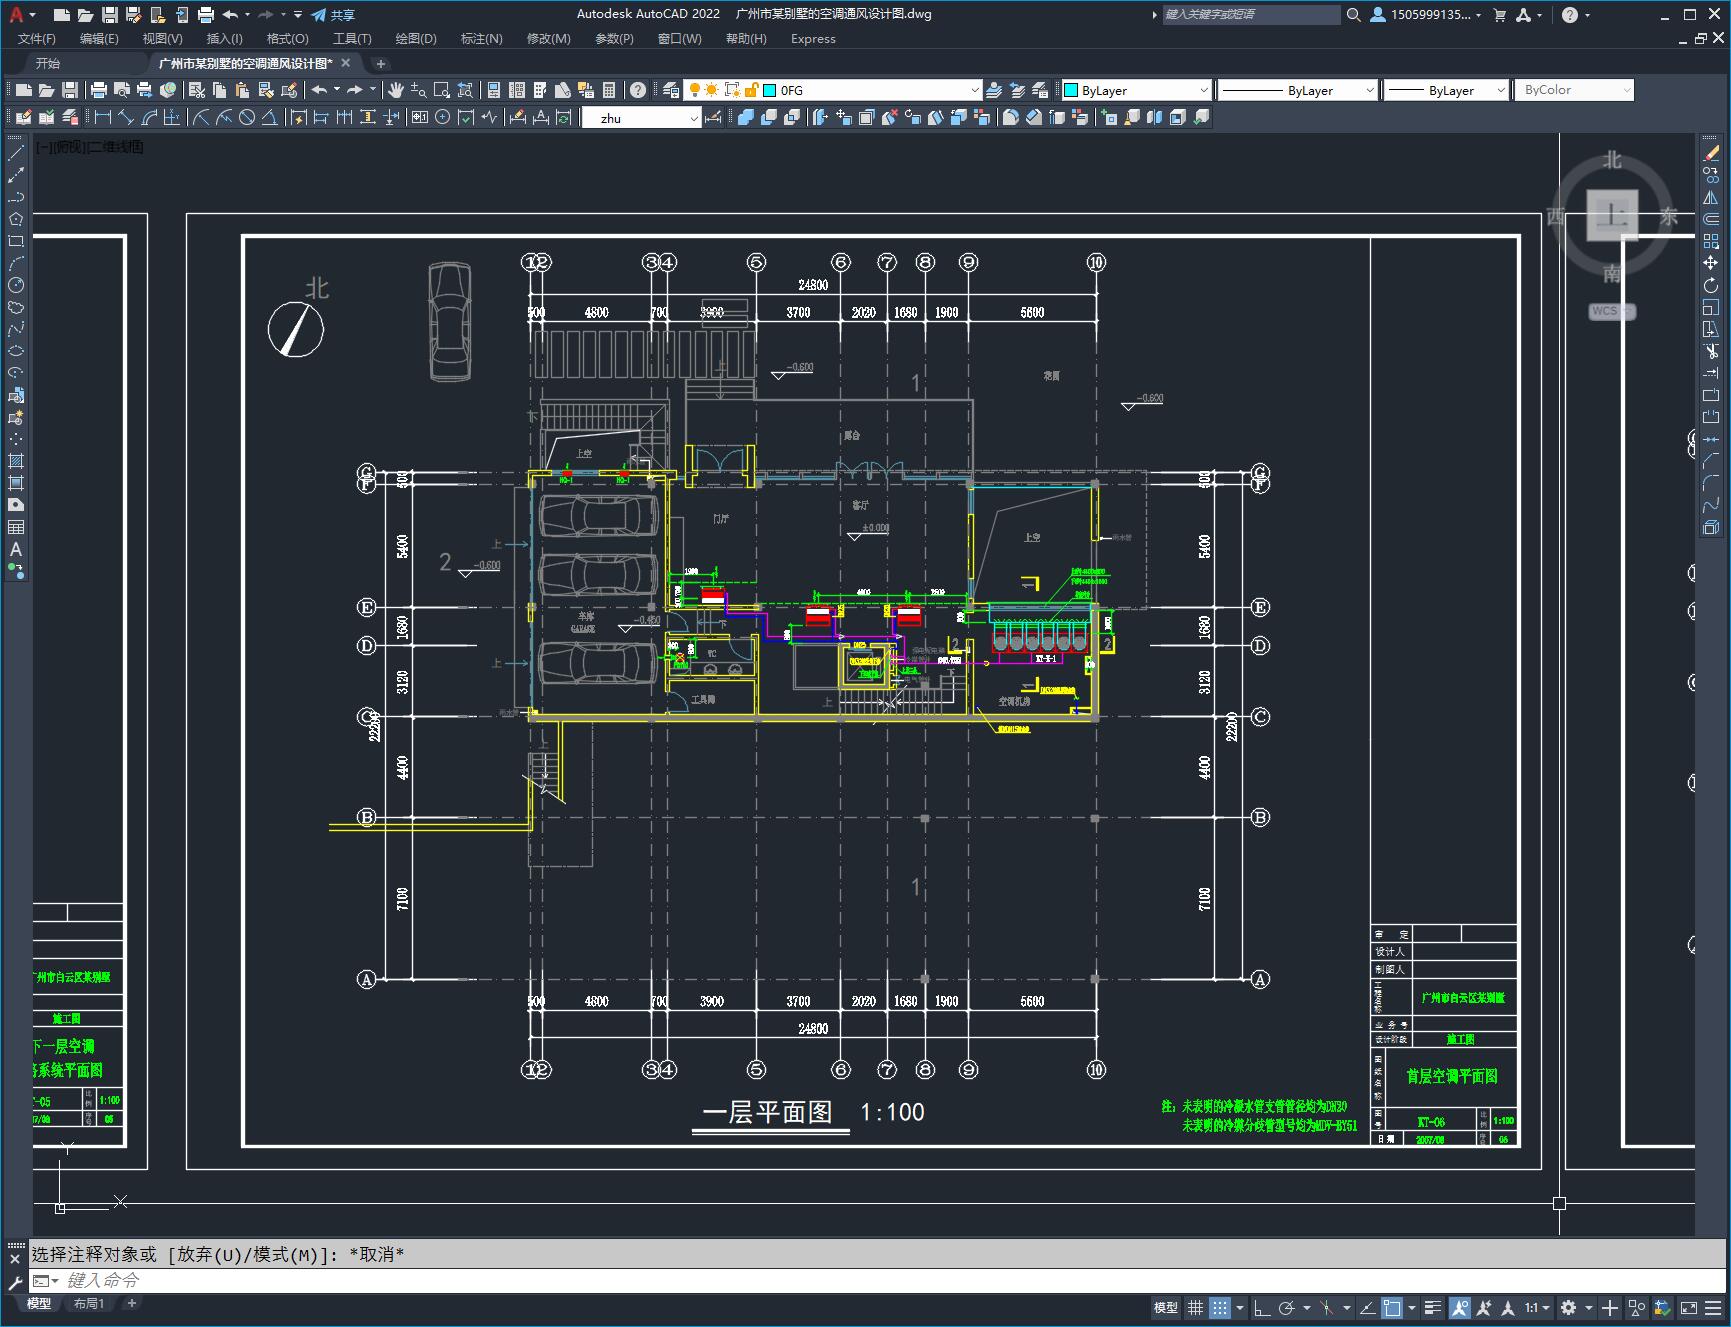Open the 绘图(D) menu

(415, 38)
